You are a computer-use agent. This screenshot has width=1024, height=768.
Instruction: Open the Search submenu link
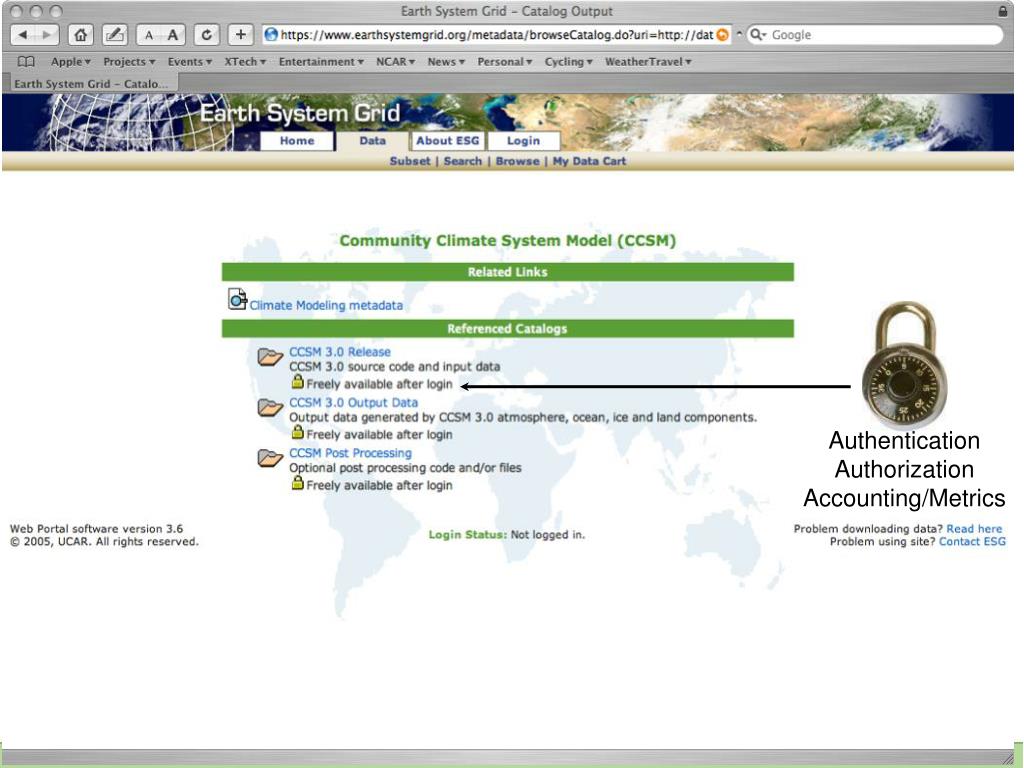(x=462, y=161)
